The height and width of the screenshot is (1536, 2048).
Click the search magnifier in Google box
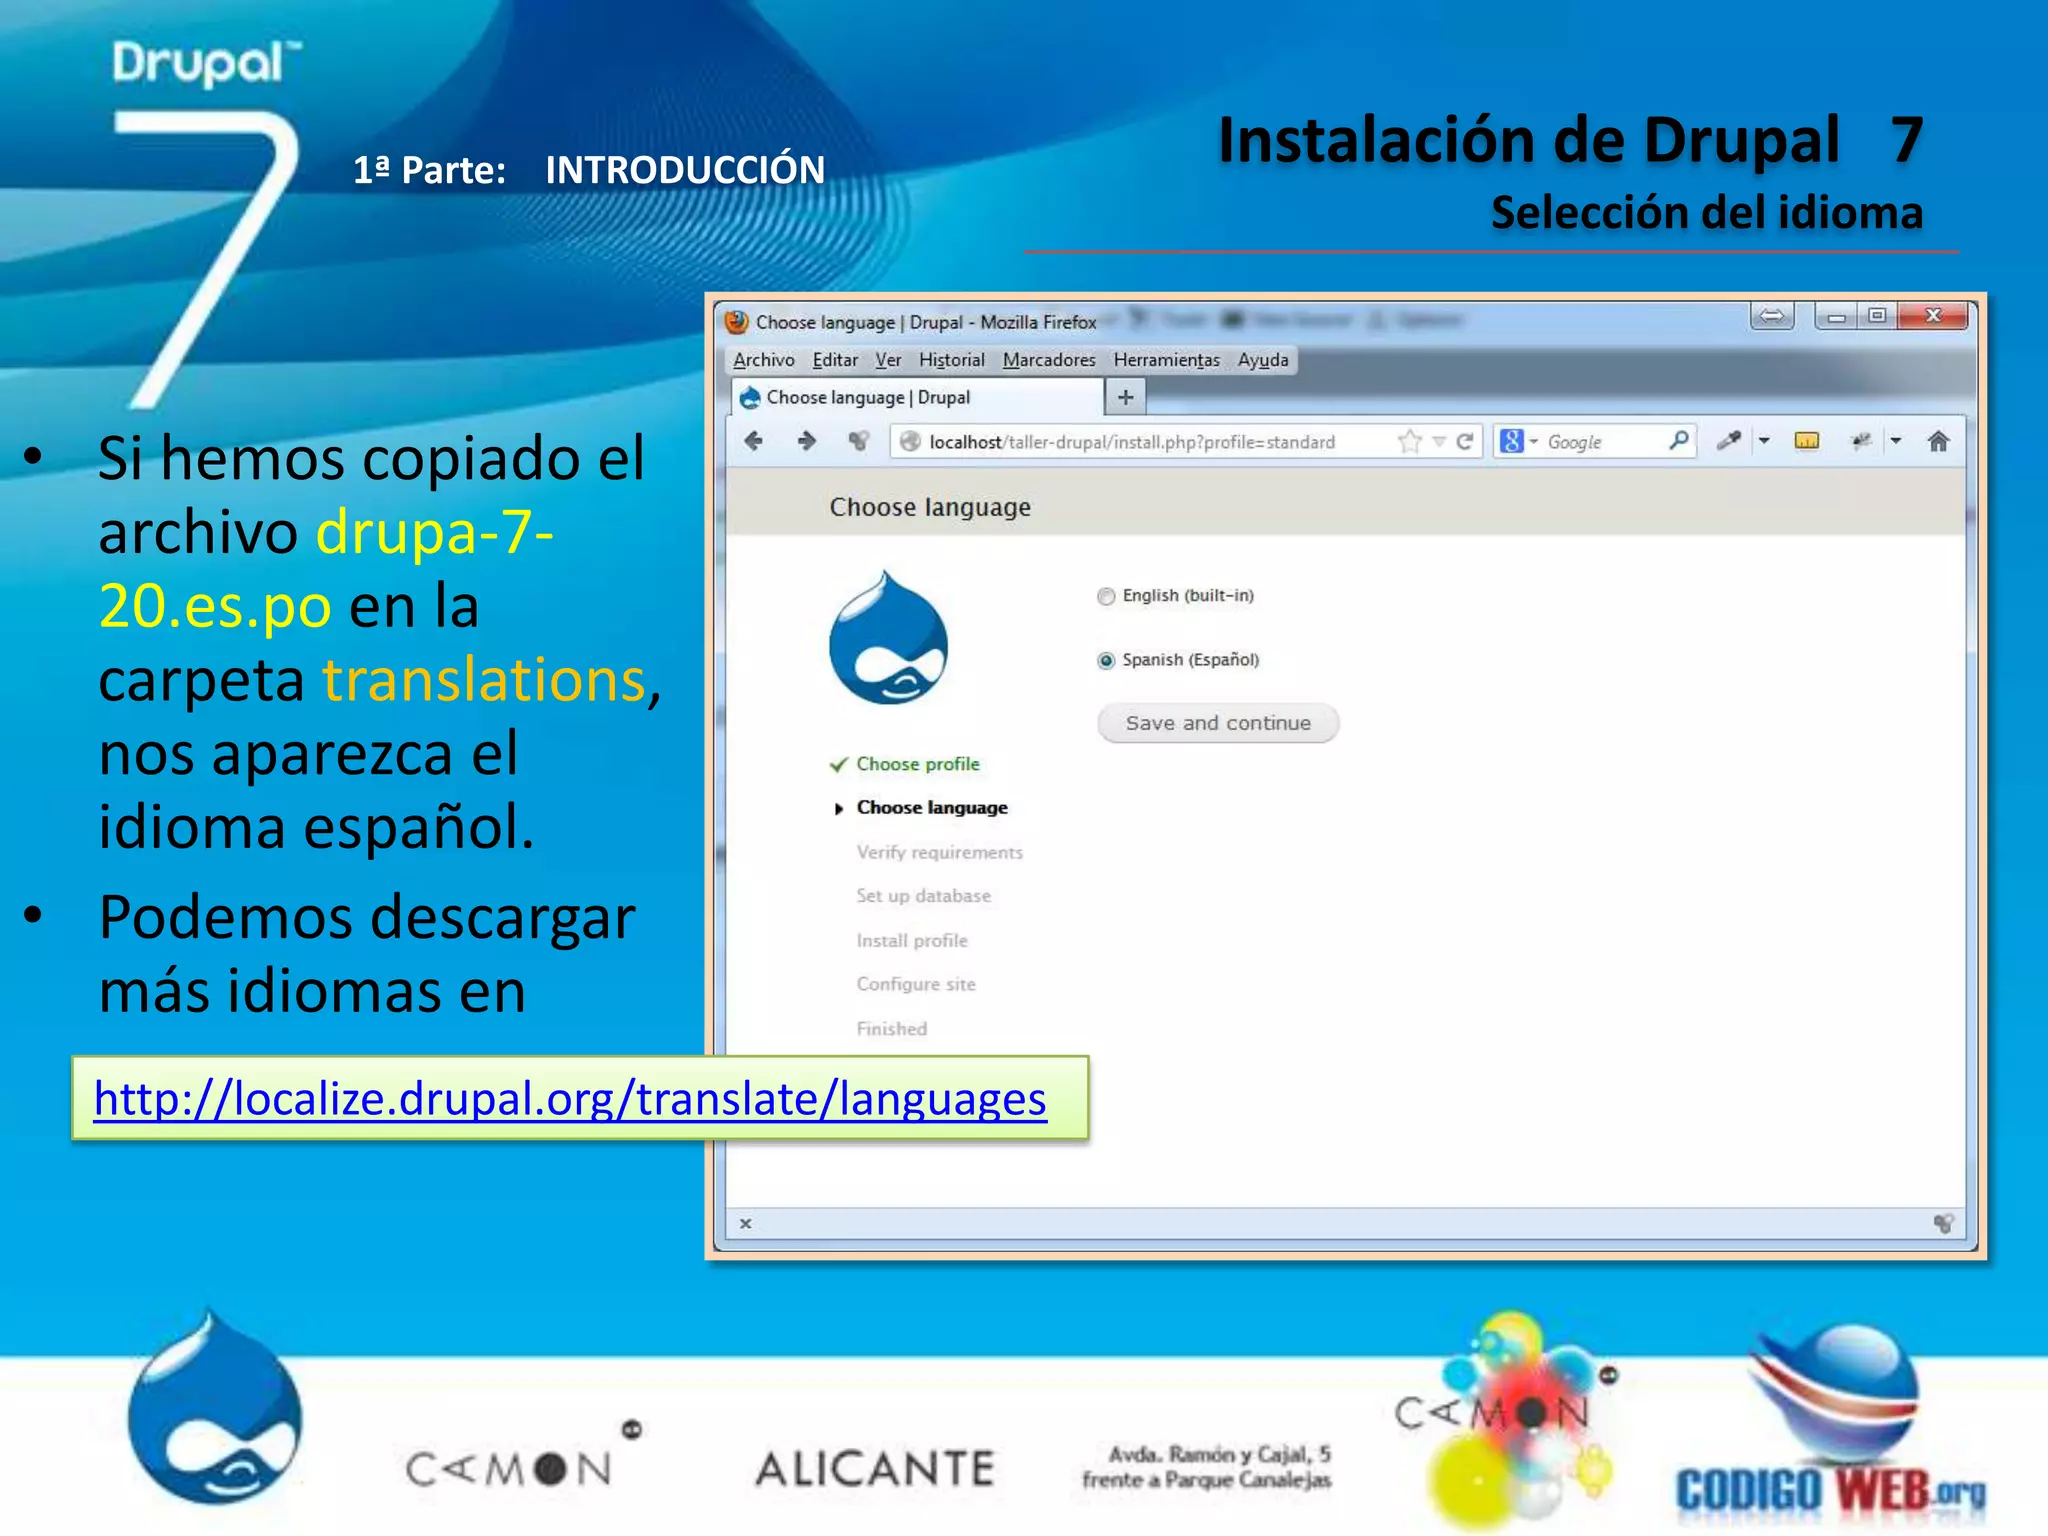[1679, 440]
